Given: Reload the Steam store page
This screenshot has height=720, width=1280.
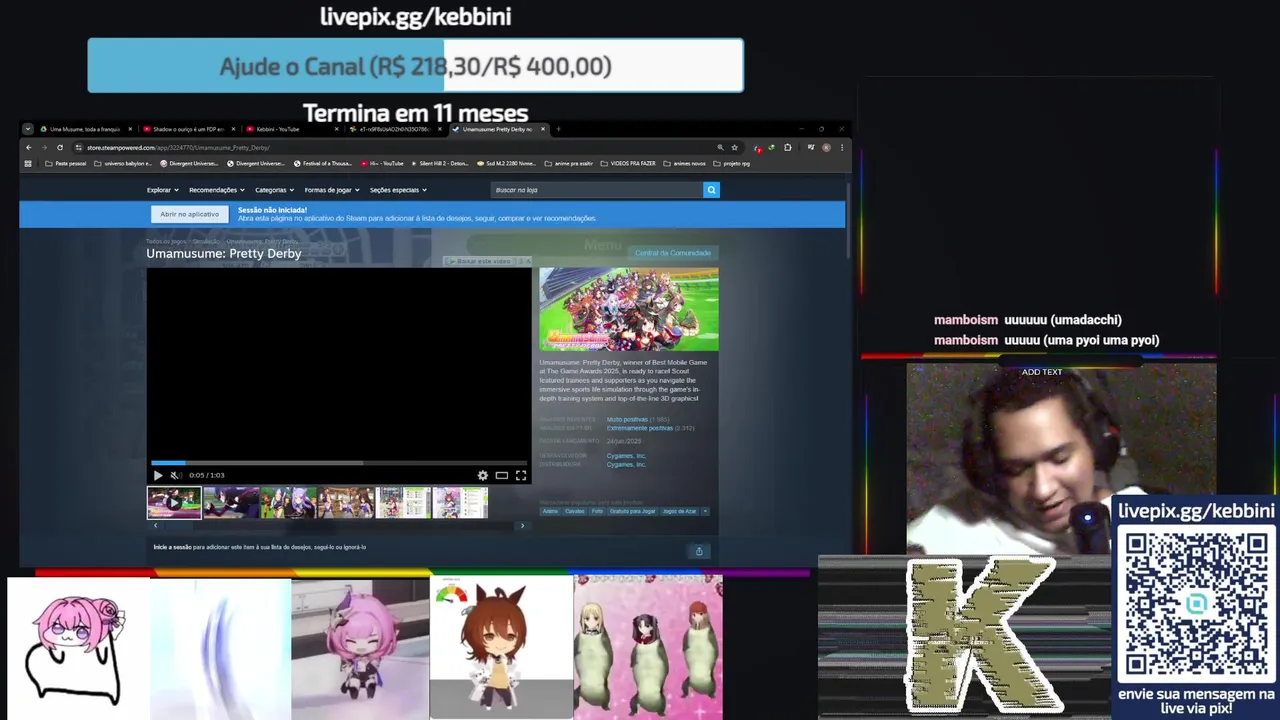Looking at the screenshot, I should [x=59, y=148].
